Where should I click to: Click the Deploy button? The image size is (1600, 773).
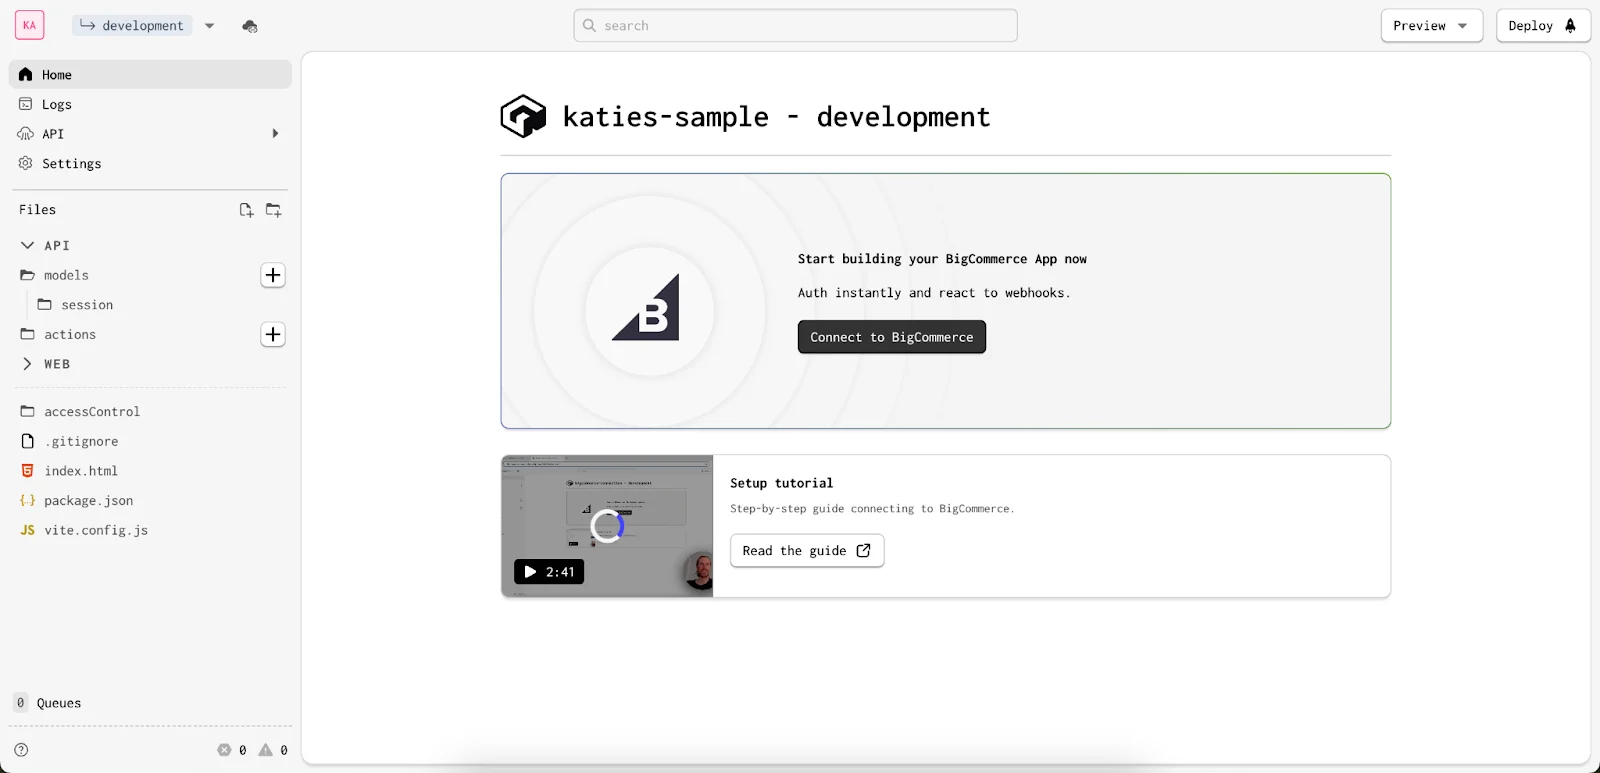click(x=1542, y=26)
